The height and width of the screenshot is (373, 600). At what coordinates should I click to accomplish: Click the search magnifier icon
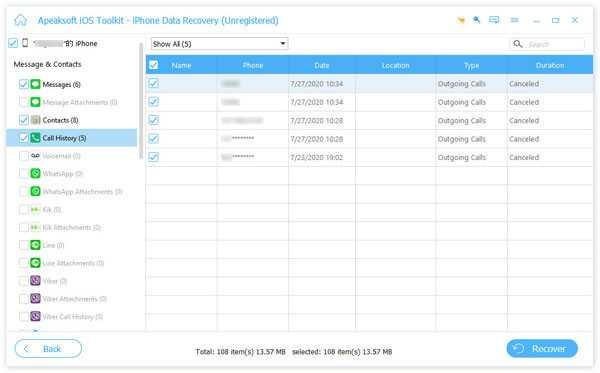click(518, 44)
